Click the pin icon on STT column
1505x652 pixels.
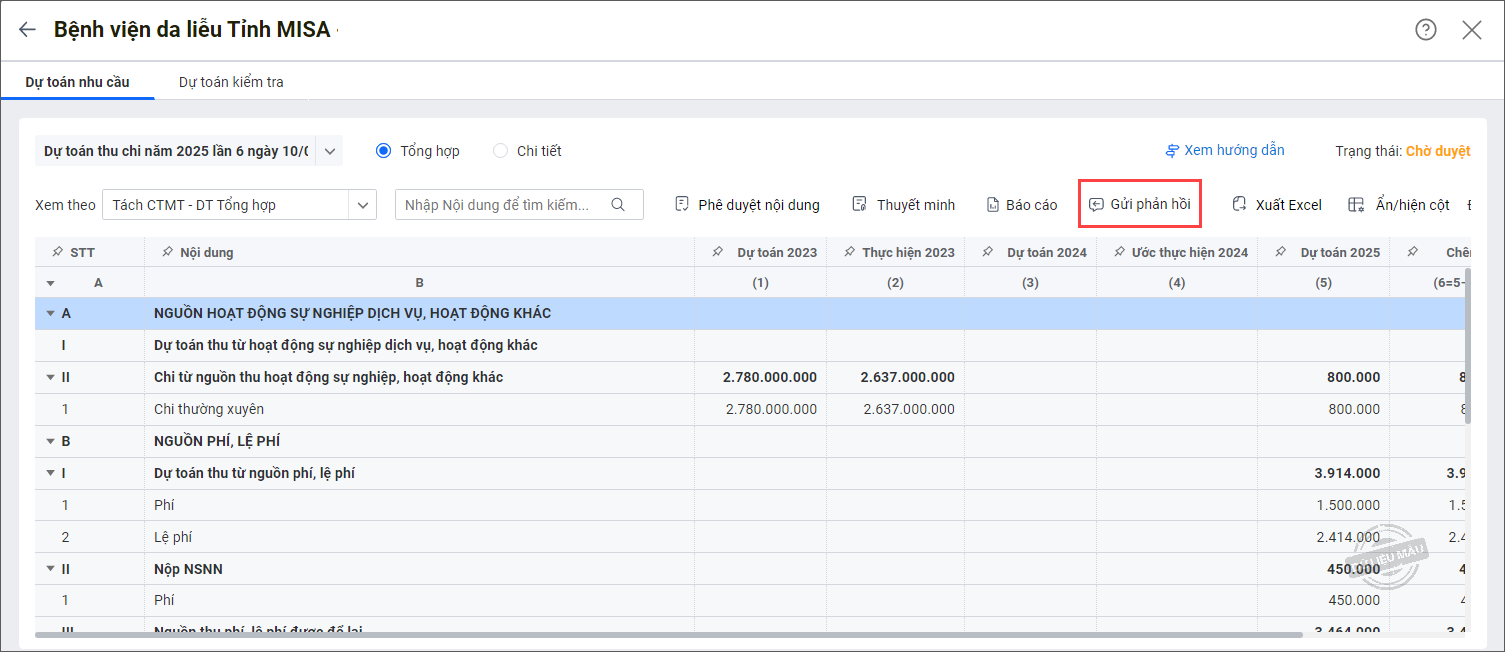[57, 253]
